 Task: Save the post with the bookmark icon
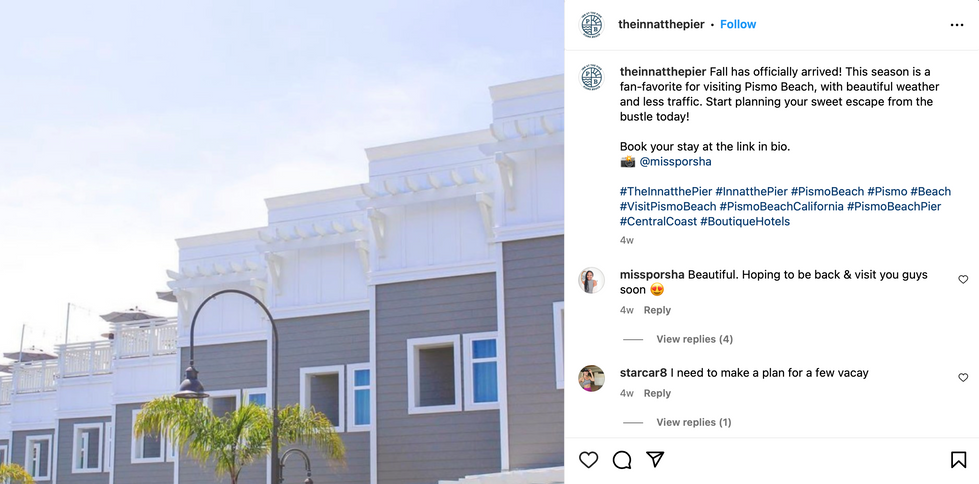(x=958, y=460)
